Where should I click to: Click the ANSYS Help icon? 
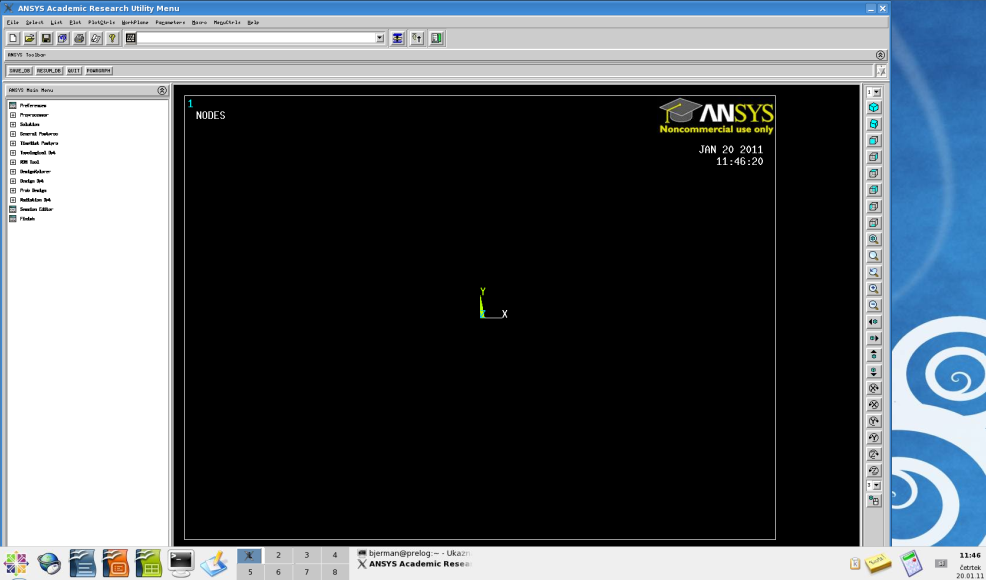pos(110,37)
